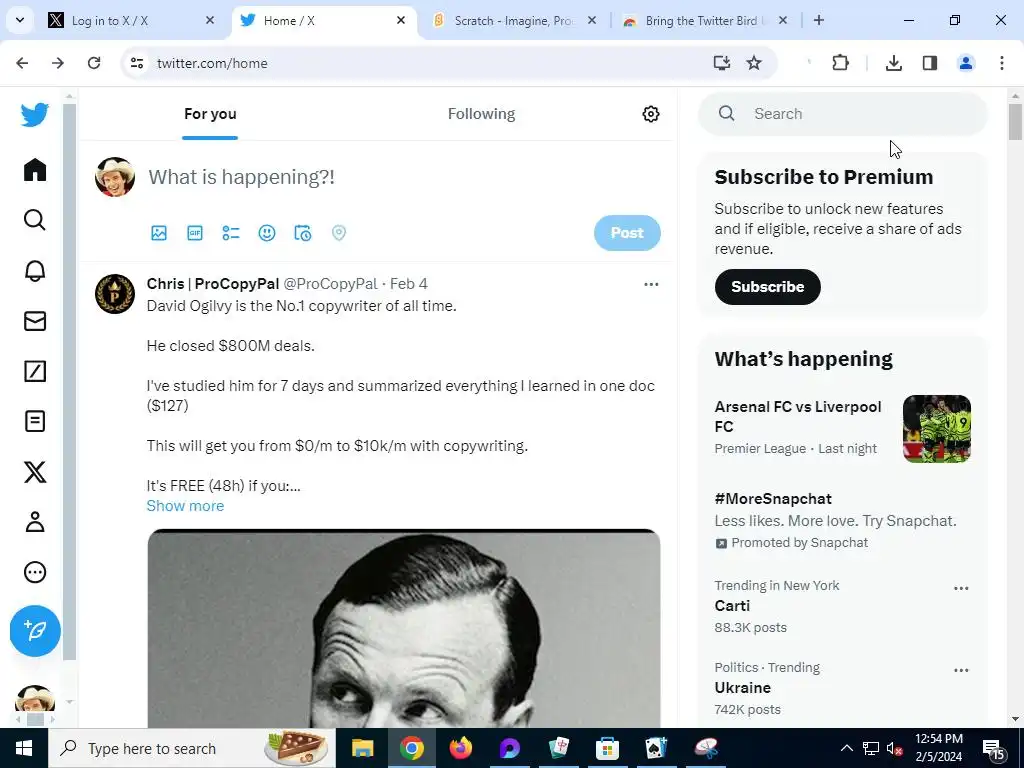Open Messages envelope icon
1024x768 pixels.
coord(35,321)
